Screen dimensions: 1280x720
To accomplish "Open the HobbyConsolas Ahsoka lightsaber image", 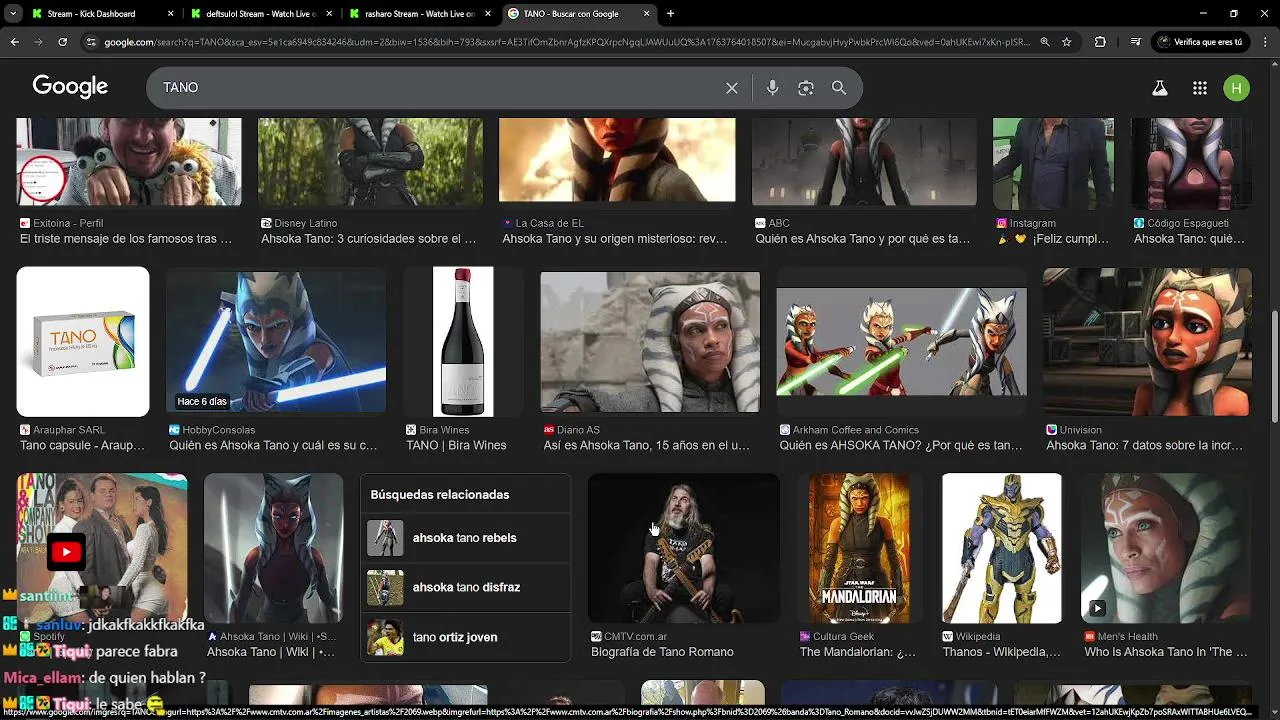I will [276, 341].
